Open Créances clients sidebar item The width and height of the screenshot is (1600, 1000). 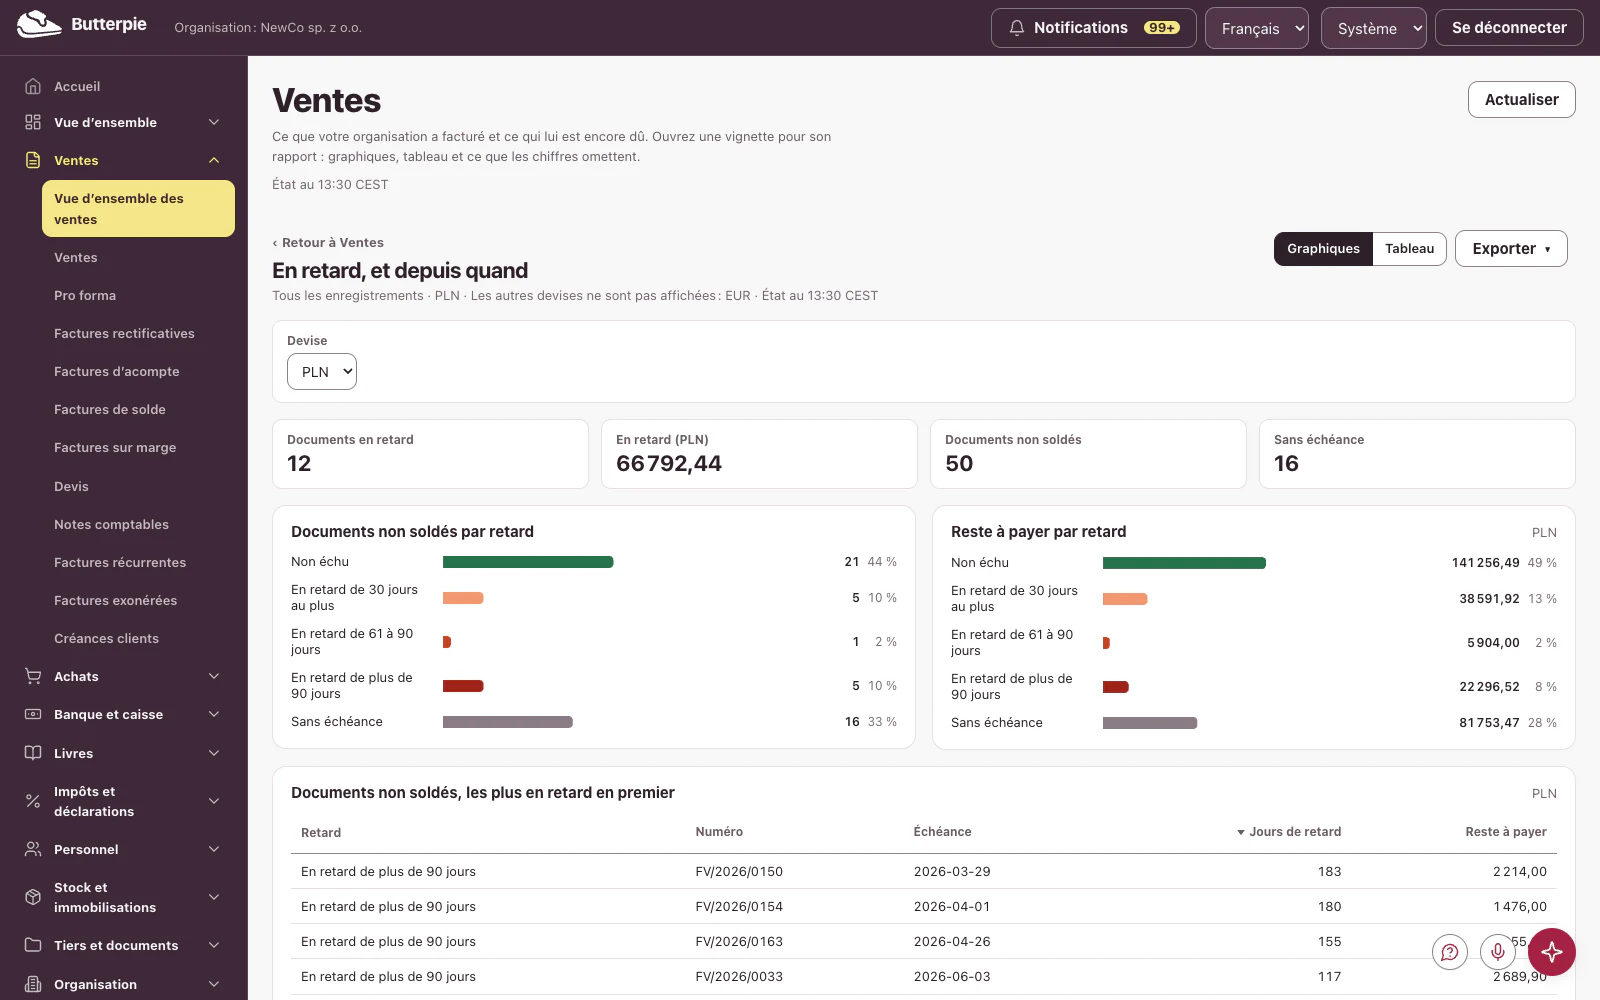[106, 638]
